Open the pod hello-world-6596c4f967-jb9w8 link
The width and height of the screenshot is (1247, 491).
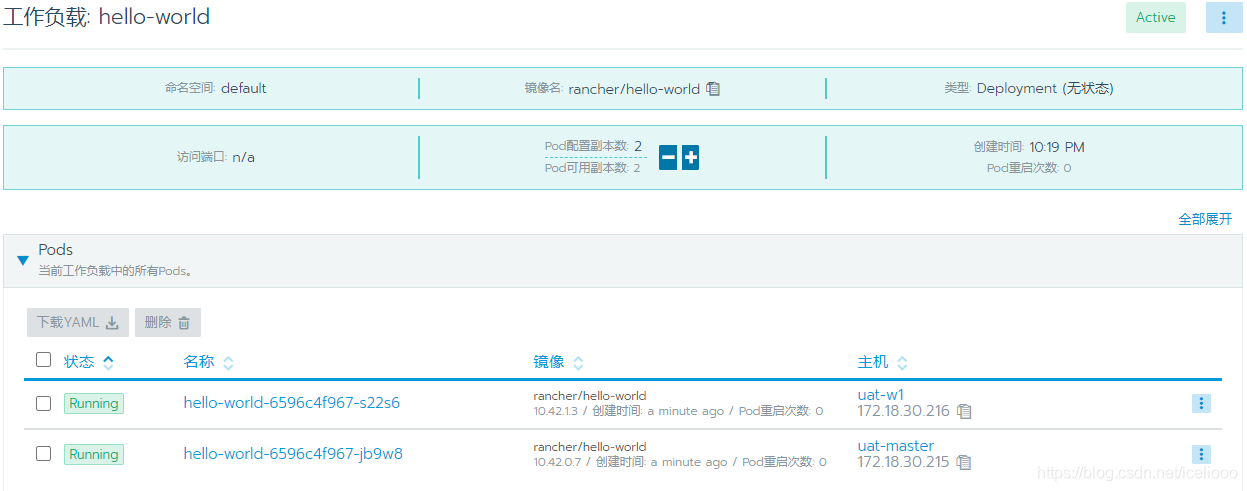(x=293, y=454)
